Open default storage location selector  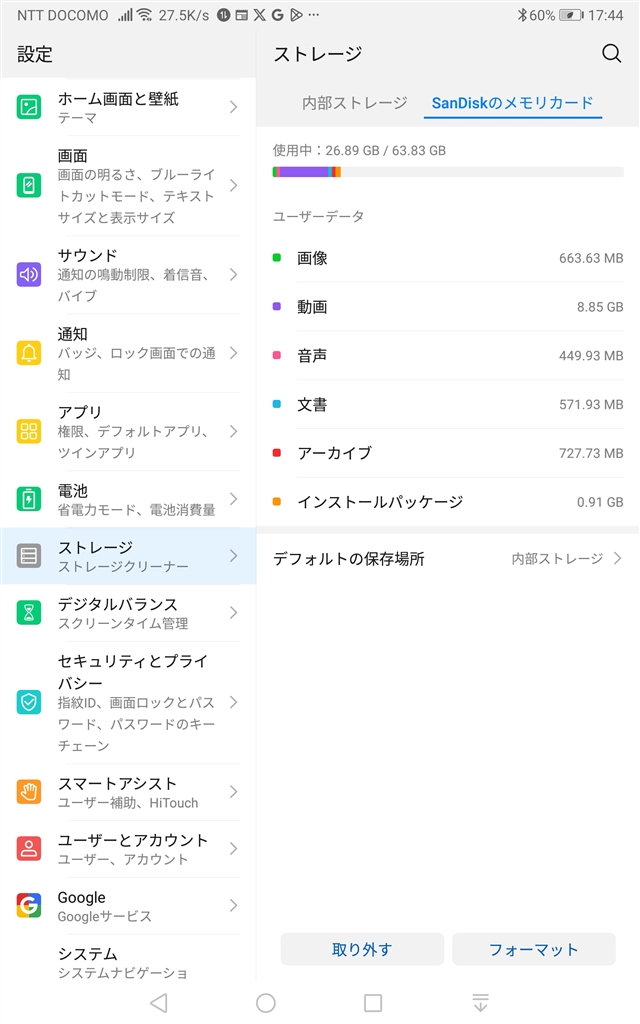tap(447, 559)
